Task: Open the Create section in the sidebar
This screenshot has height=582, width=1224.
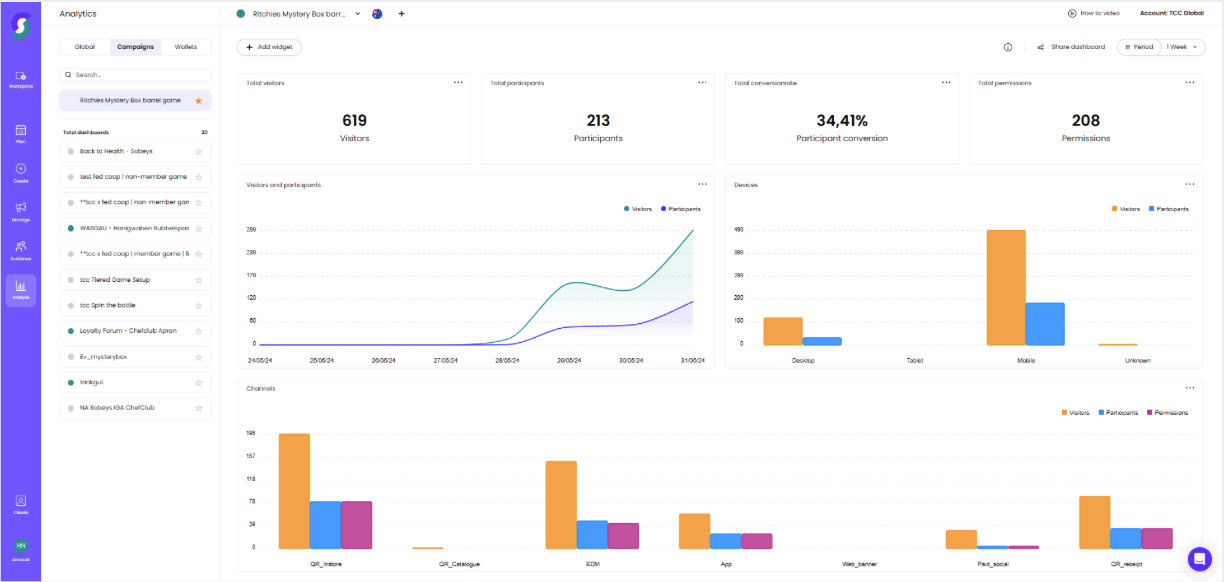Action: click(20, 172)
